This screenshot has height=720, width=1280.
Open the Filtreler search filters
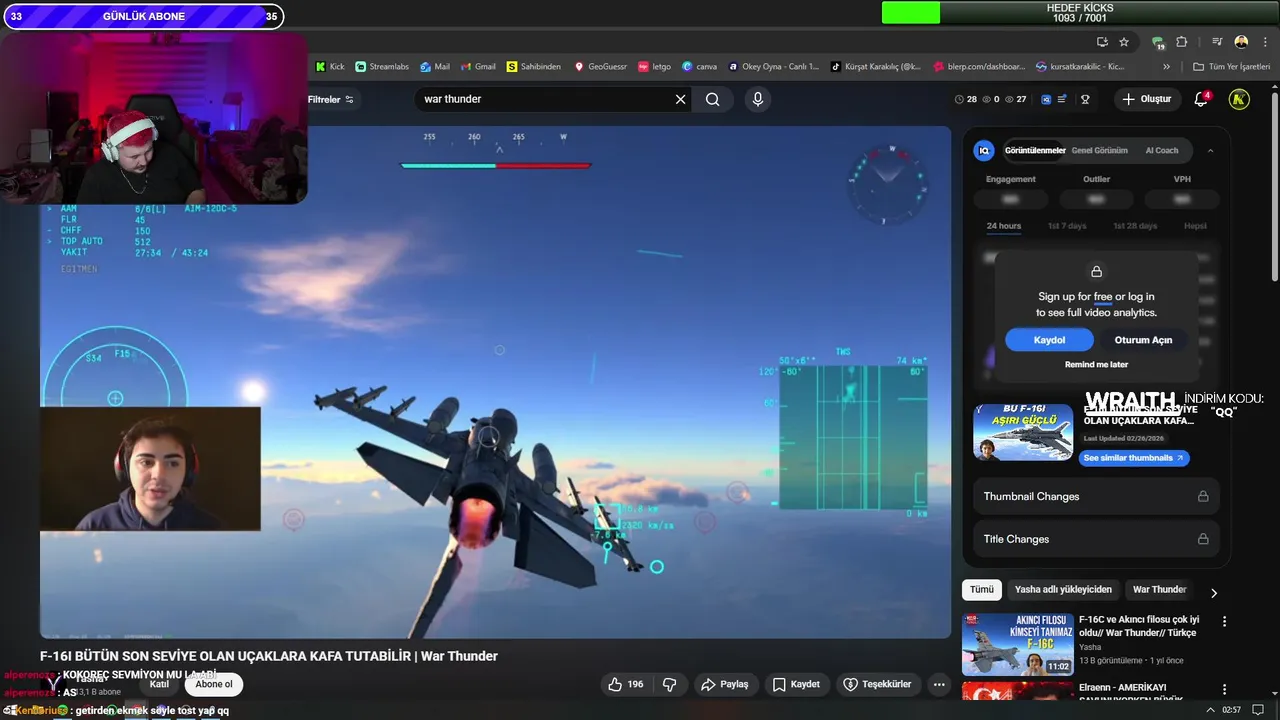[x=331, y=99]
